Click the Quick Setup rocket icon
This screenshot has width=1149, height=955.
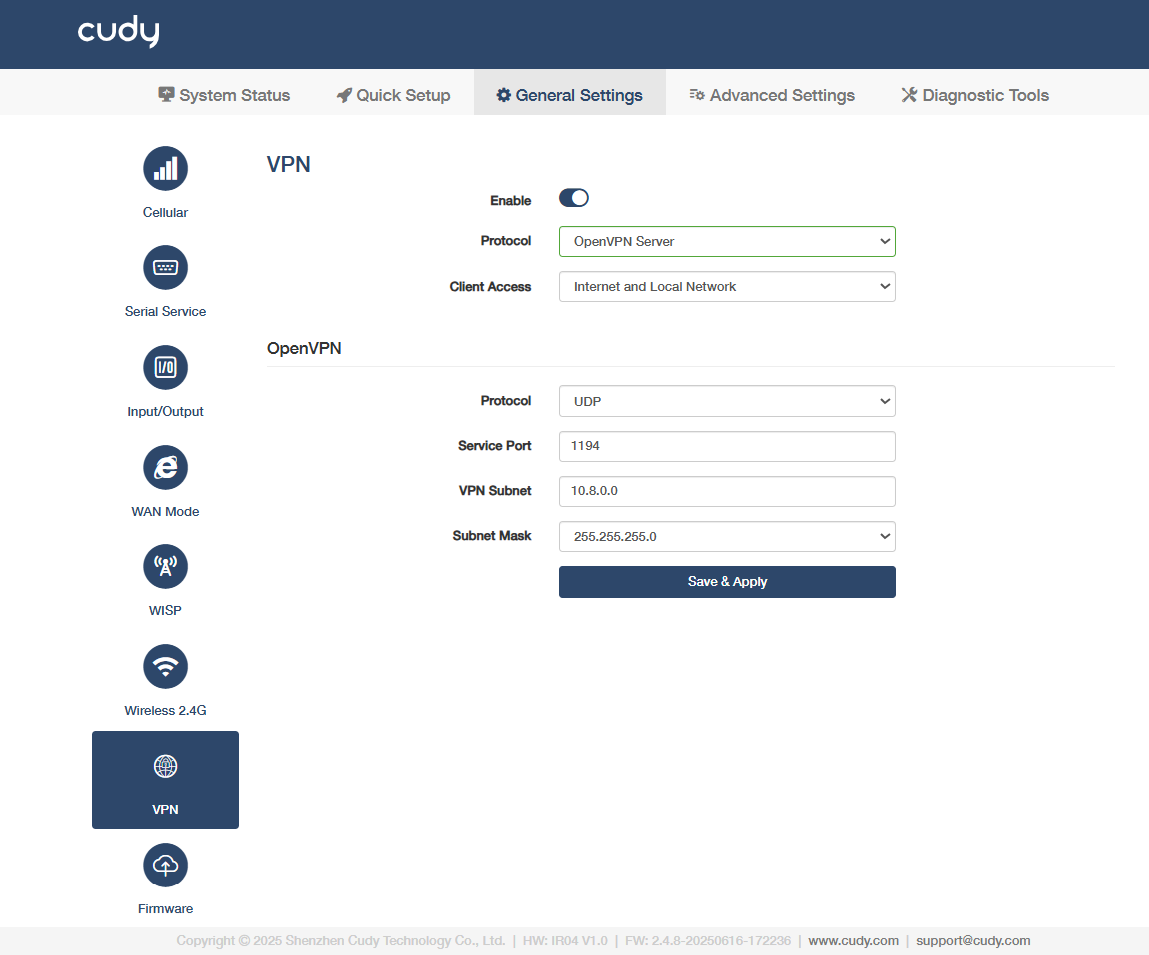coord(344,95)
